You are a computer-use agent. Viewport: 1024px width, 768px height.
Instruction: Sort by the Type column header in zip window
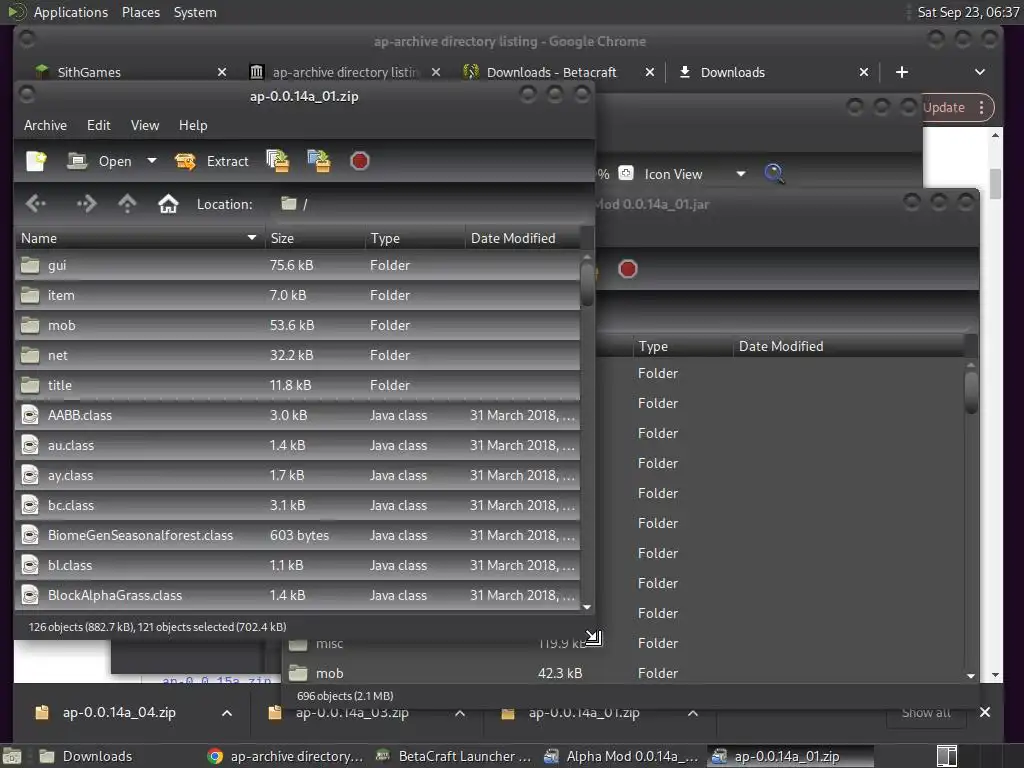[415, 238]
